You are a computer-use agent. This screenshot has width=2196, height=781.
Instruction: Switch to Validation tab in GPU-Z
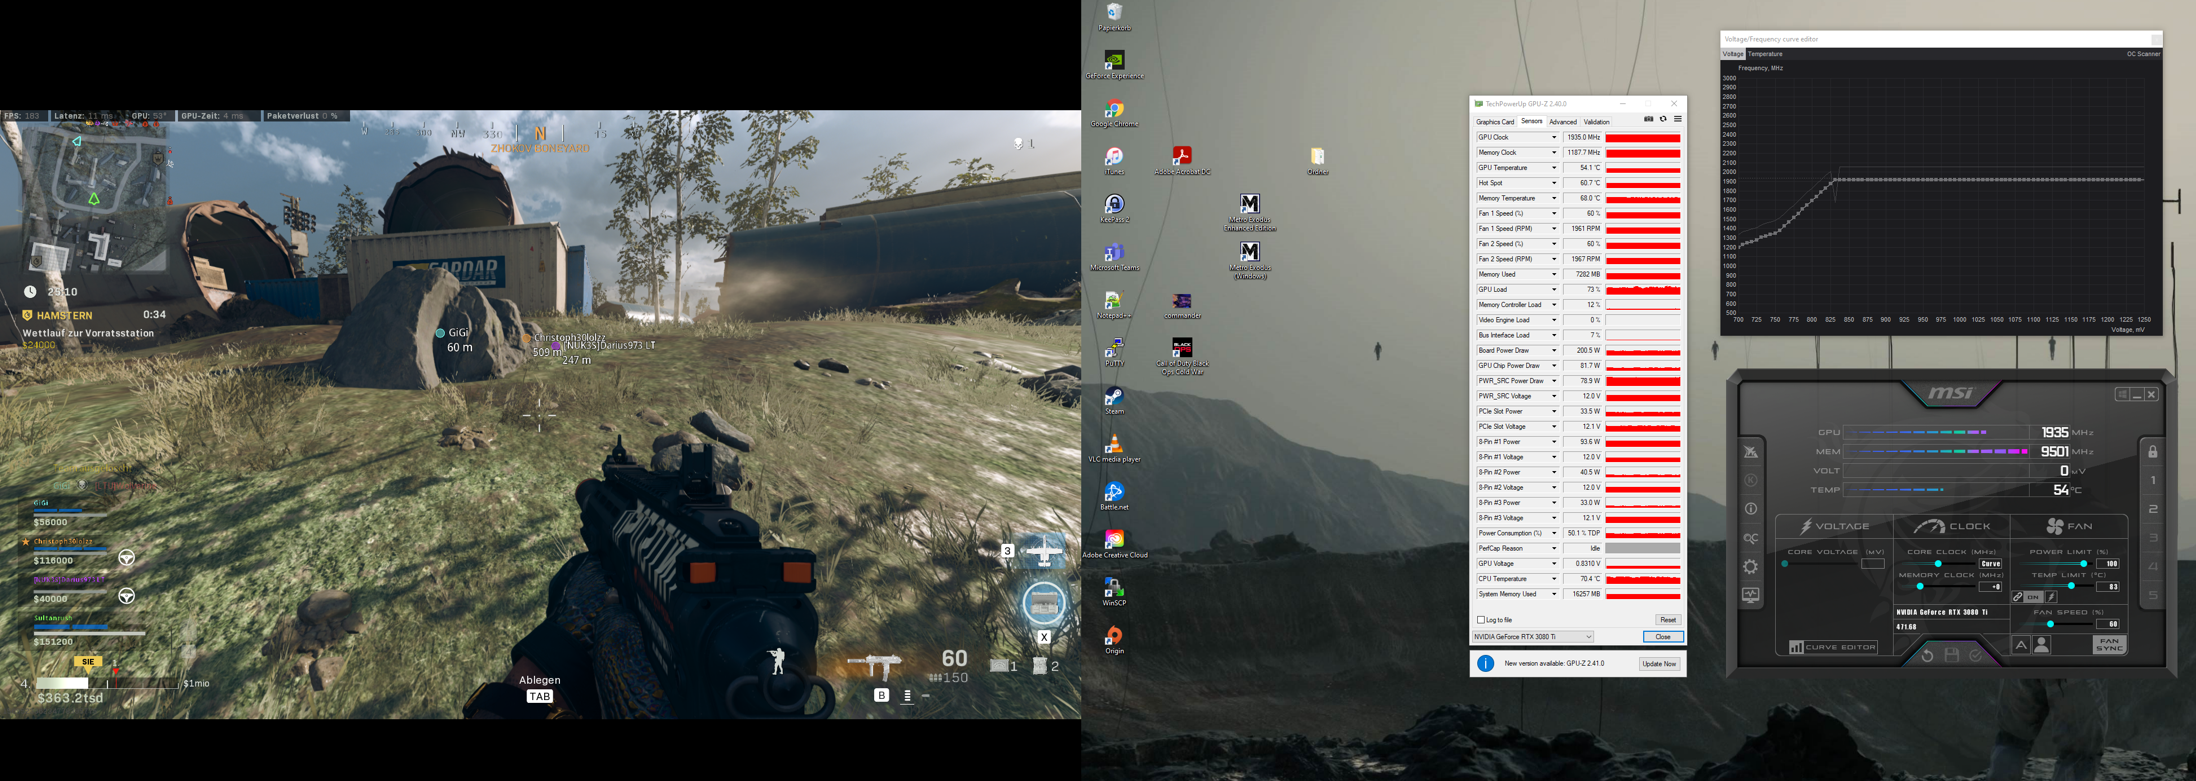(x=1597, y=122)
